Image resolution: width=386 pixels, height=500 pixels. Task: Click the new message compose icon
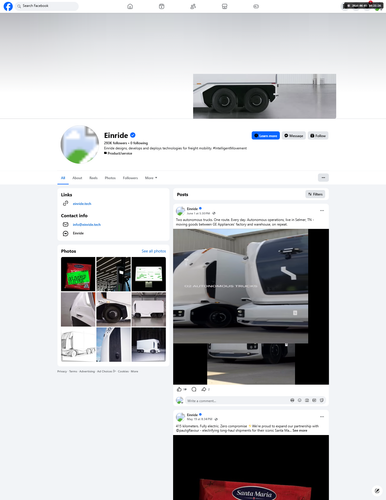377,490
